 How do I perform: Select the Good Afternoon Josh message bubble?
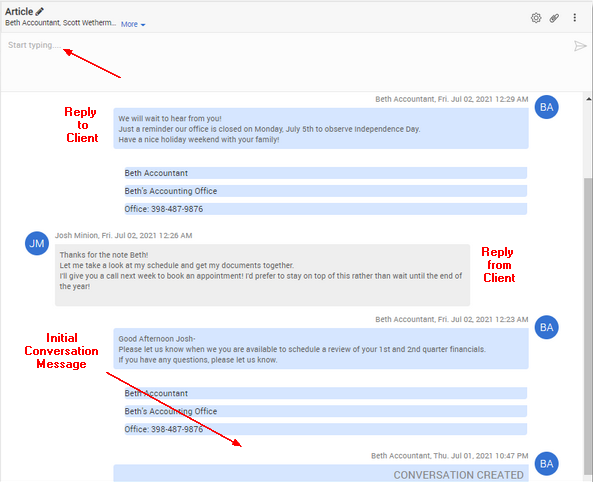[321, 349]
